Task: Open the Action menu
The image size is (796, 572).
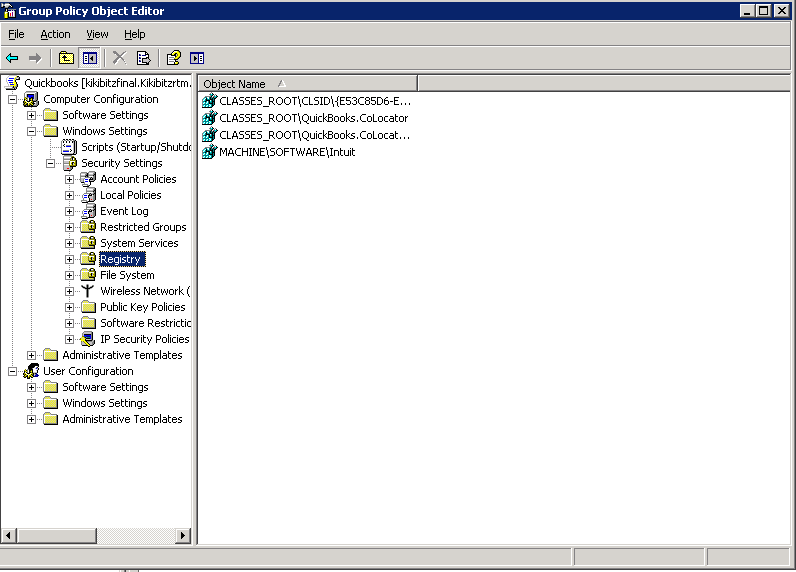Action: 55,34
